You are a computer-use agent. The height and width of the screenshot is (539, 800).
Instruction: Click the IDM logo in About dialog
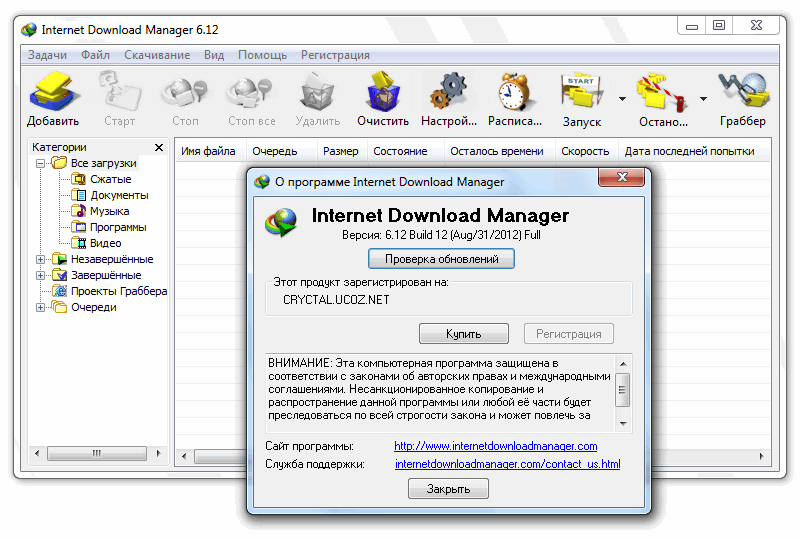281,223
